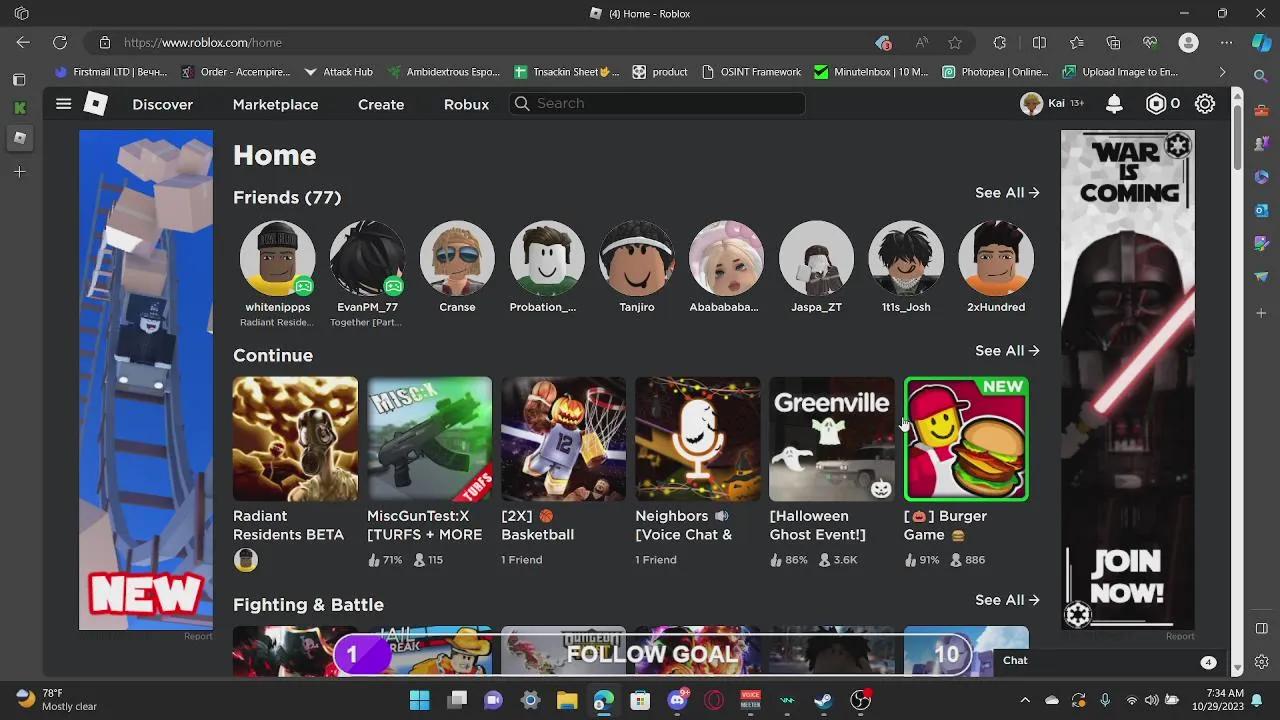Open the Opera GX taskbar icon
The width and height of the screenshot is (1280, 720).
click(x=713, y=700)
